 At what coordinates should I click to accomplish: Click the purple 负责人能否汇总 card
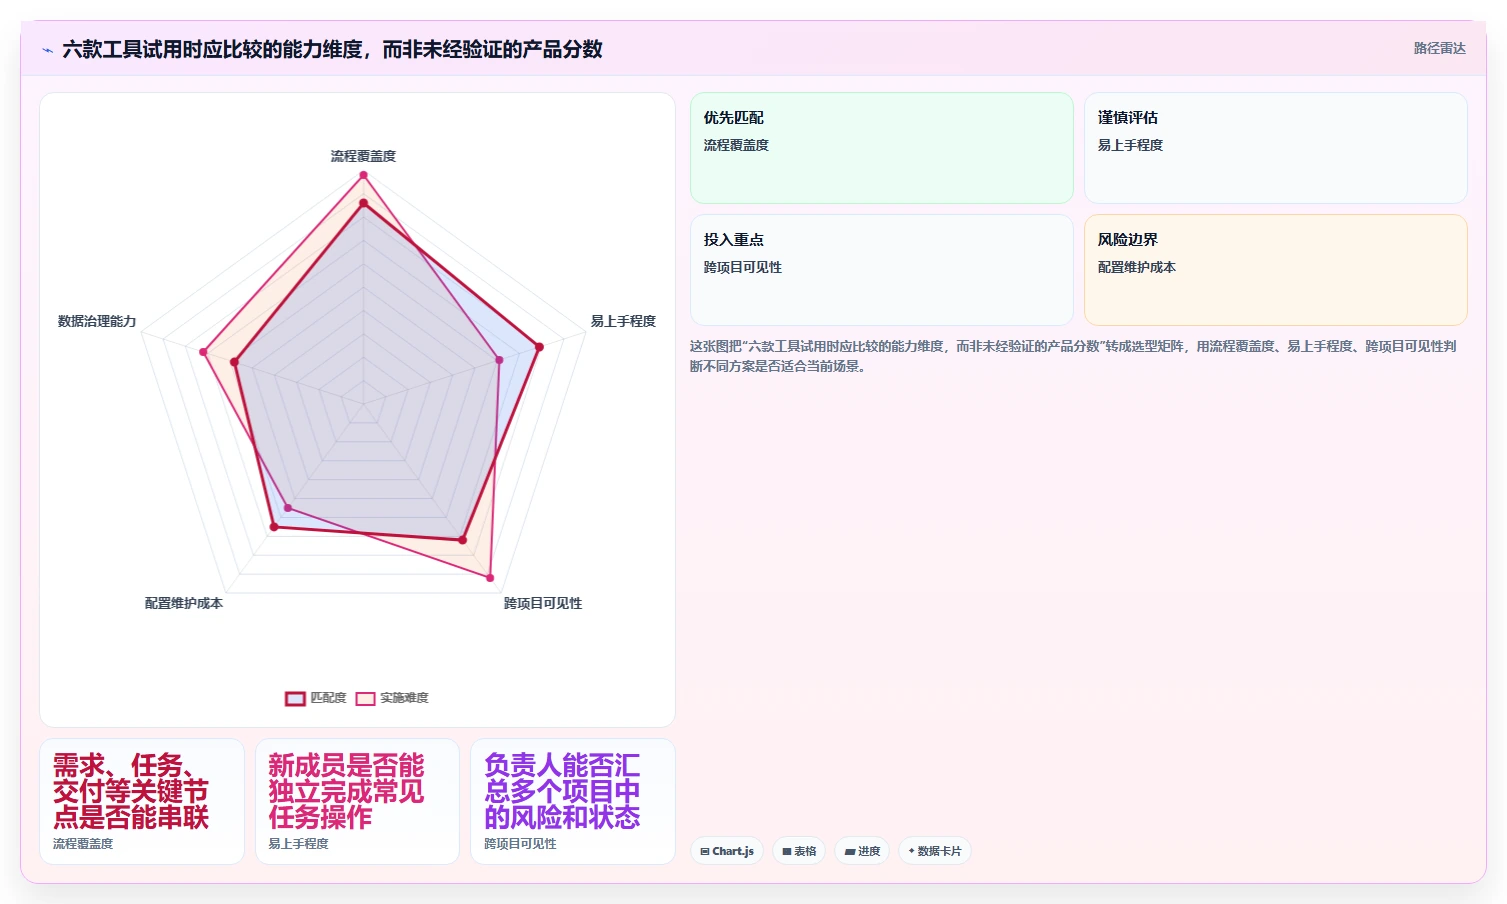coord(573,801)
